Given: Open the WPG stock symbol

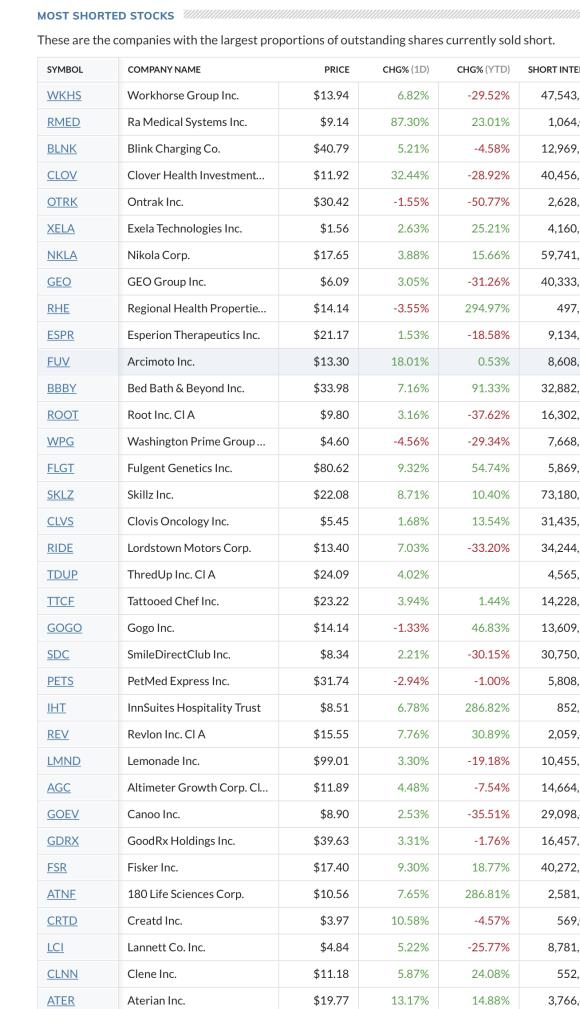Looking at the screenshot, I should [61, 441].
